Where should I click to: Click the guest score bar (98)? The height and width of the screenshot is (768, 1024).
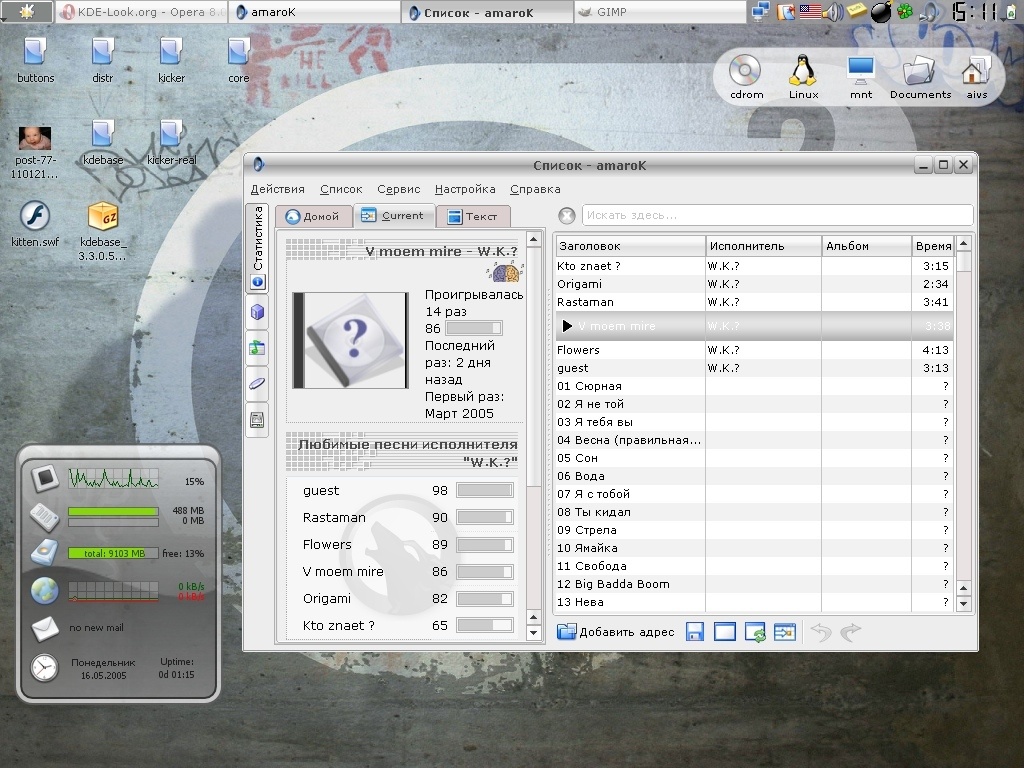pyautogui.click(x=485, y=490)
